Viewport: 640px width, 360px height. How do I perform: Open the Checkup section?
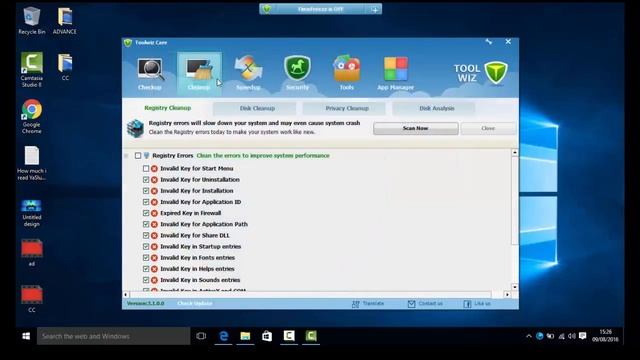coord(150,74)
